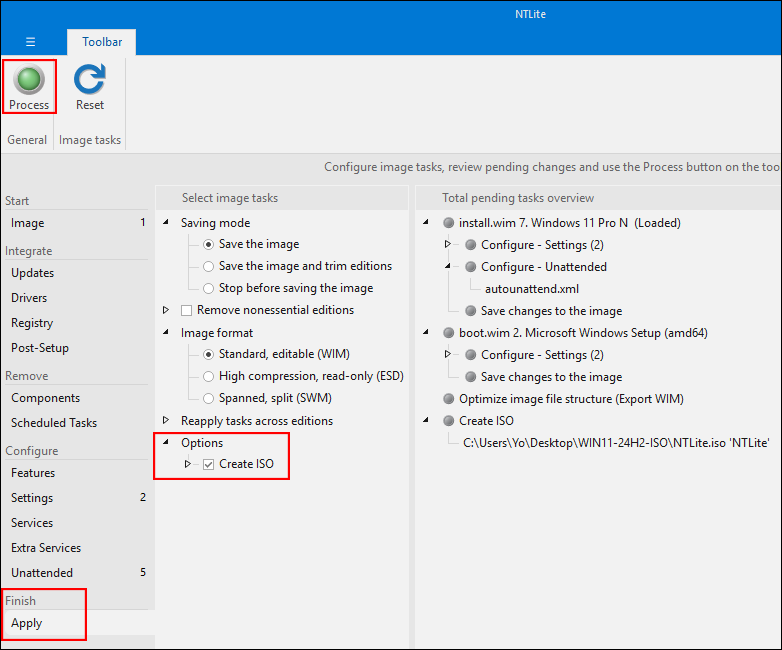Open the hamburger menu icon

coord(31,42)
